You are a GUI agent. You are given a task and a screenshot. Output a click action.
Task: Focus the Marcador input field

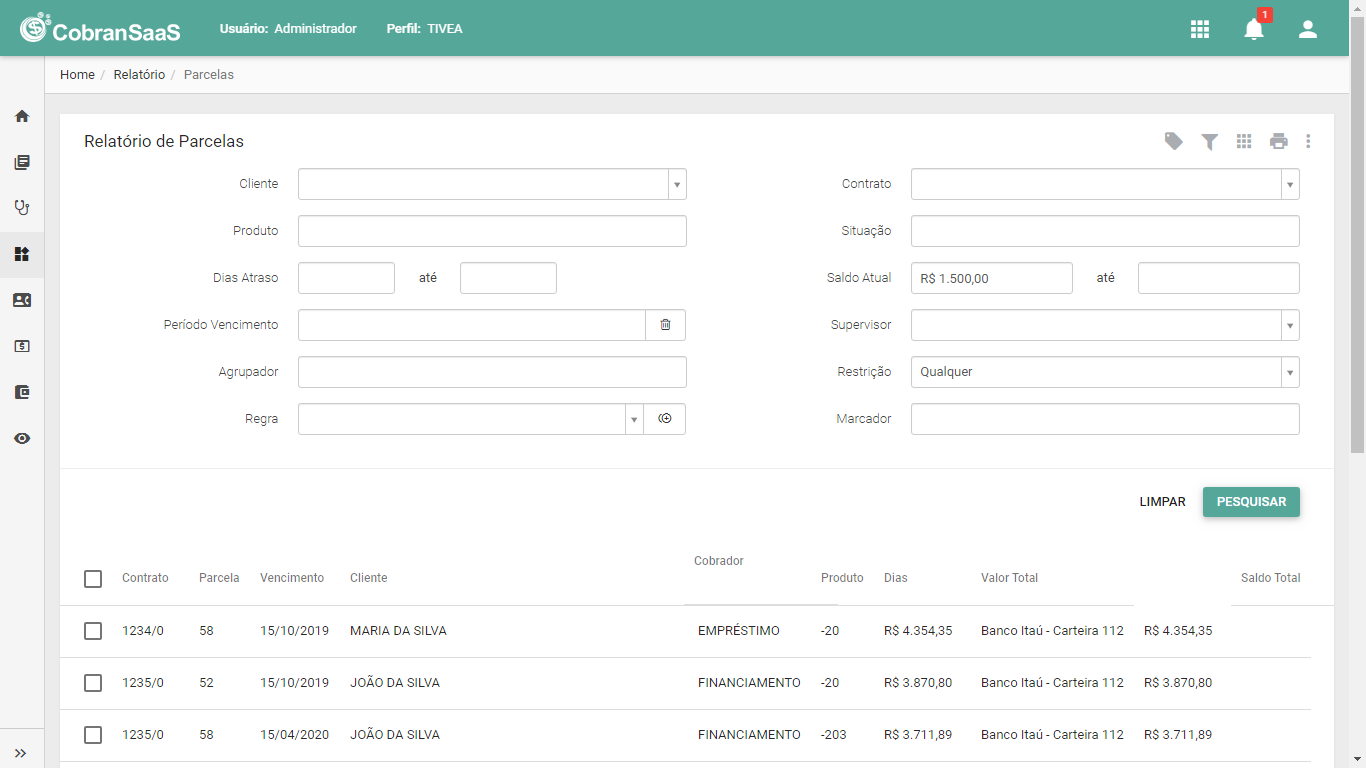pos(1105,419)
